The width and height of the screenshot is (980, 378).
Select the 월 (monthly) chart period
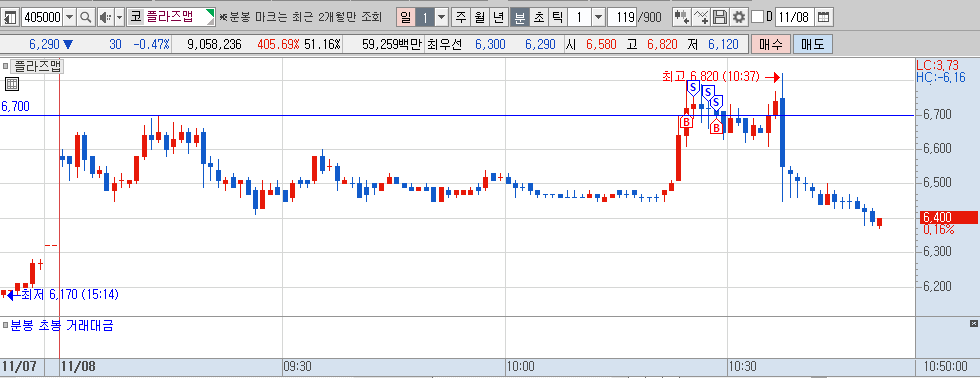(480, 17)
